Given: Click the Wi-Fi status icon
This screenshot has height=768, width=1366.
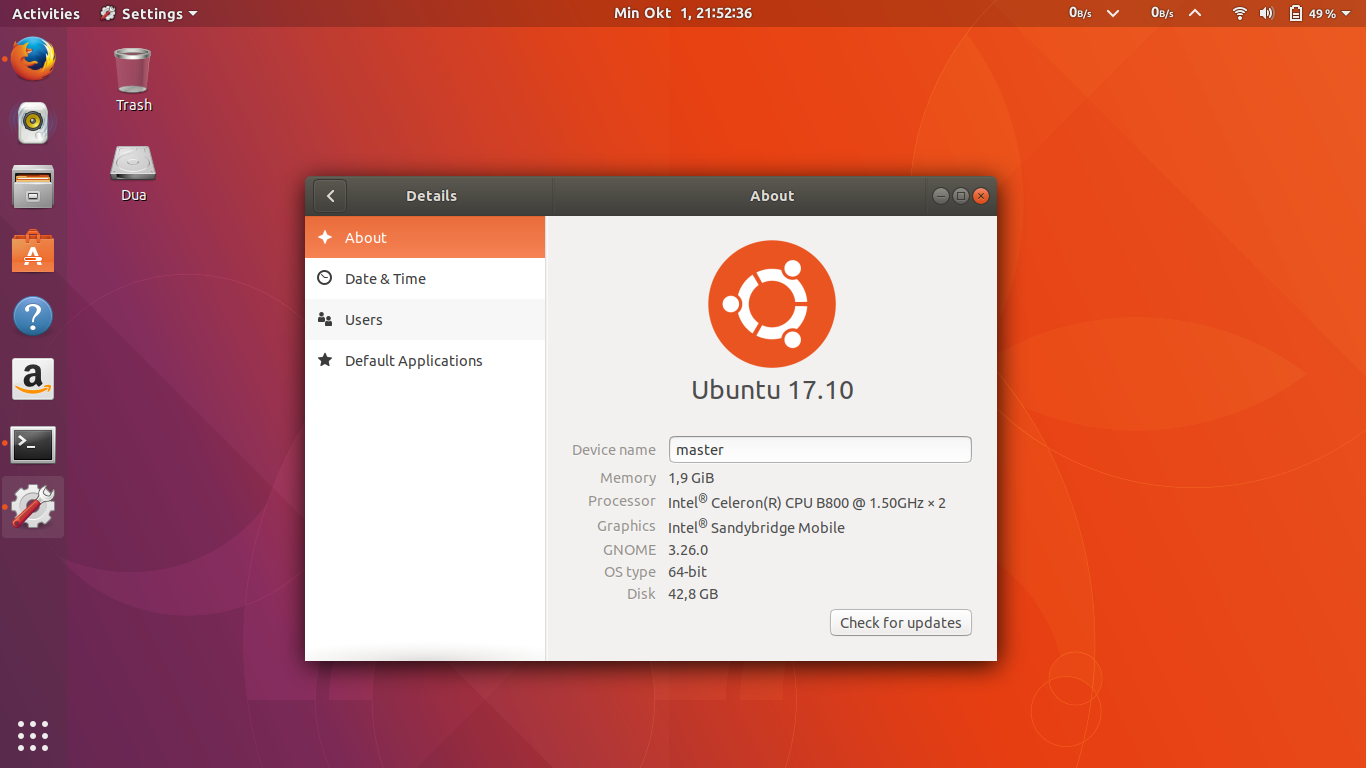Looking at the screenshot, I should coord(1239,13).
